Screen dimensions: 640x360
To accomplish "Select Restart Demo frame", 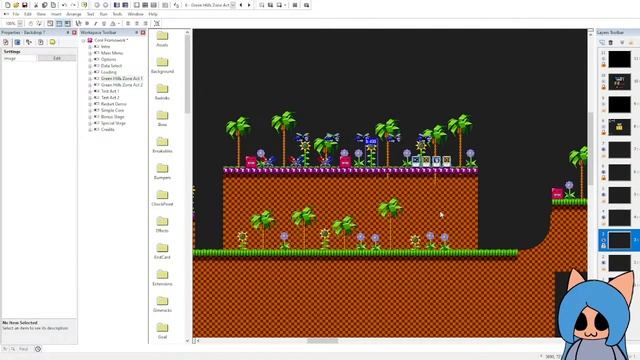I will click(x=113, y=104).
